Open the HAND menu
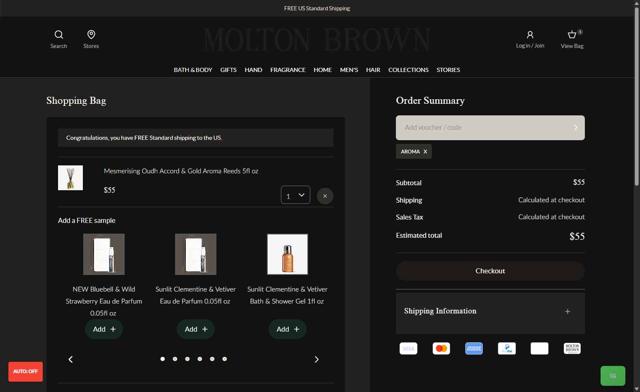This screenshot has height=392, width=640. [x=253, y=70]
